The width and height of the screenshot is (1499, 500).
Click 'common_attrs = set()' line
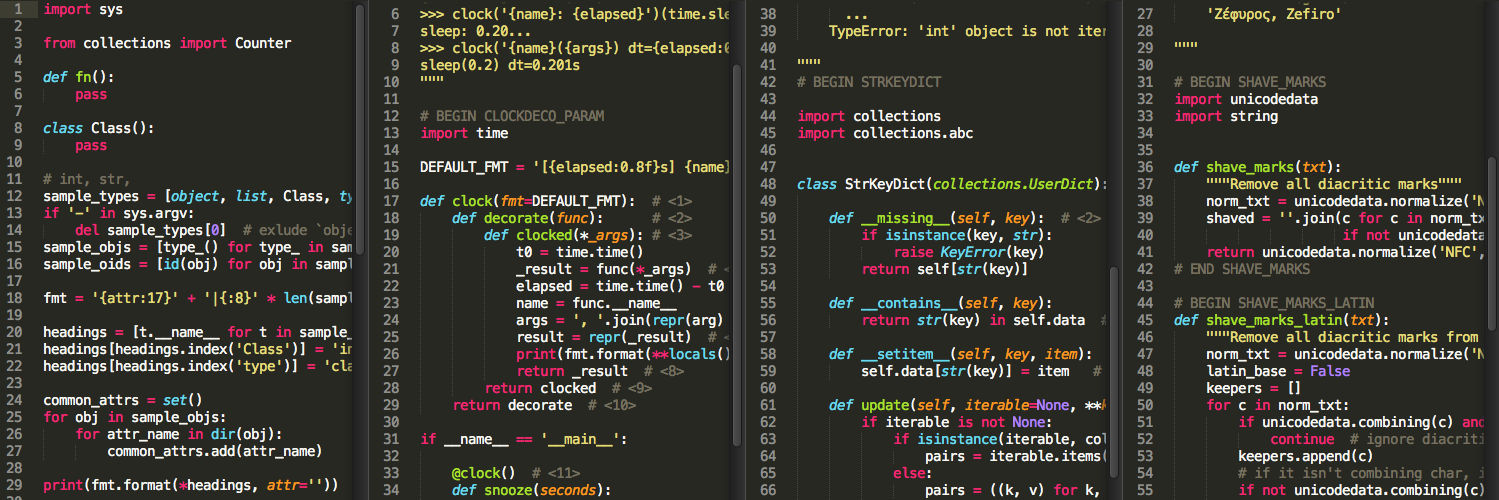click(x=123, y=401)
